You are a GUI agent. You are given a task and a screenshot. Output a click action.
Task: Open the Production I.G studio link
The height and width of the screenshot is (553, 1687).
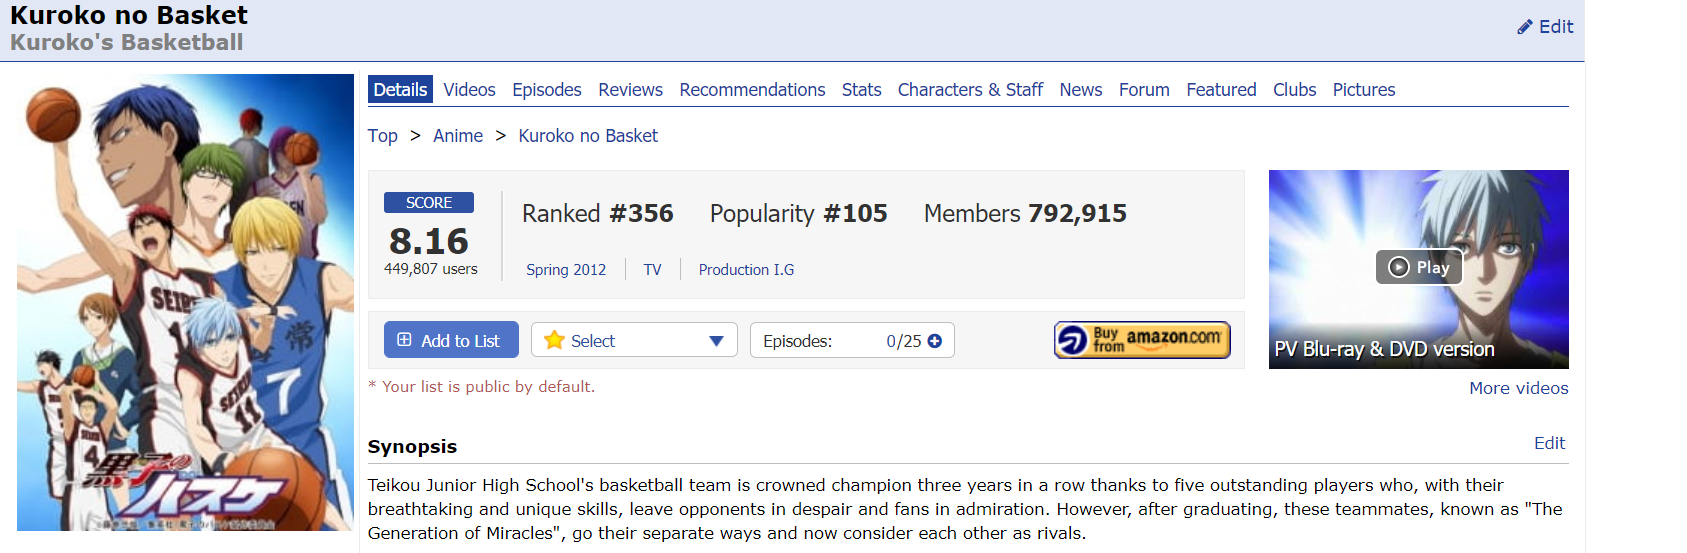click(746, 270)
